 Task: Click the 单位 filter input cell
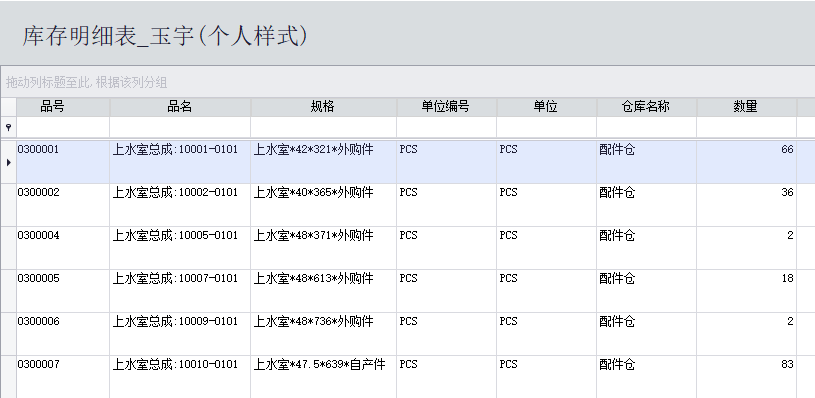546,127
